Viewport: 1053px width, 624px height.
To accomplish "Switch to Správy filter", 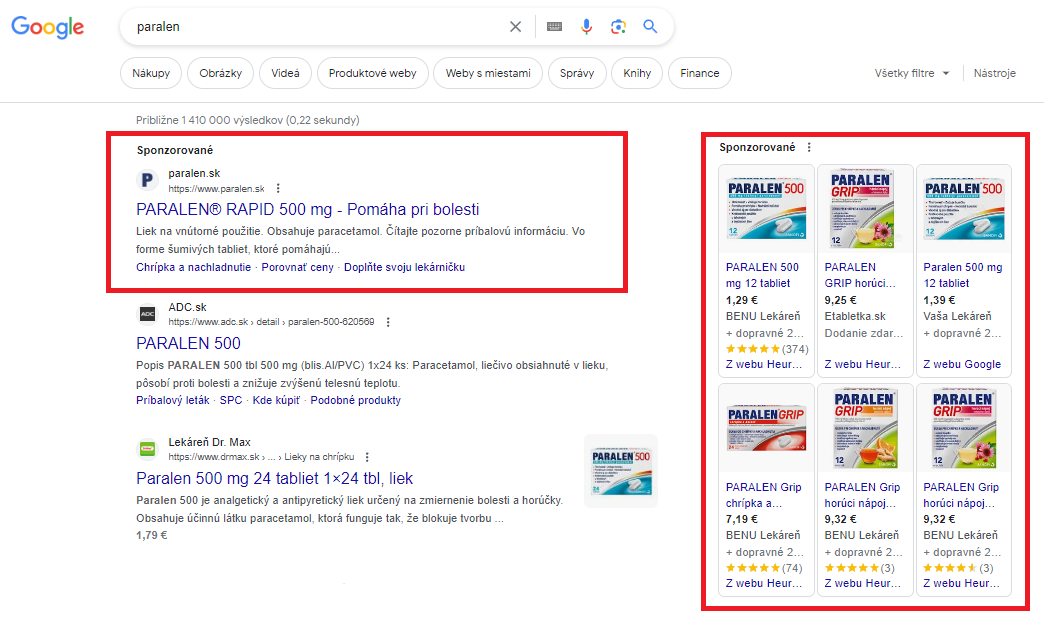I will [577, 73].
